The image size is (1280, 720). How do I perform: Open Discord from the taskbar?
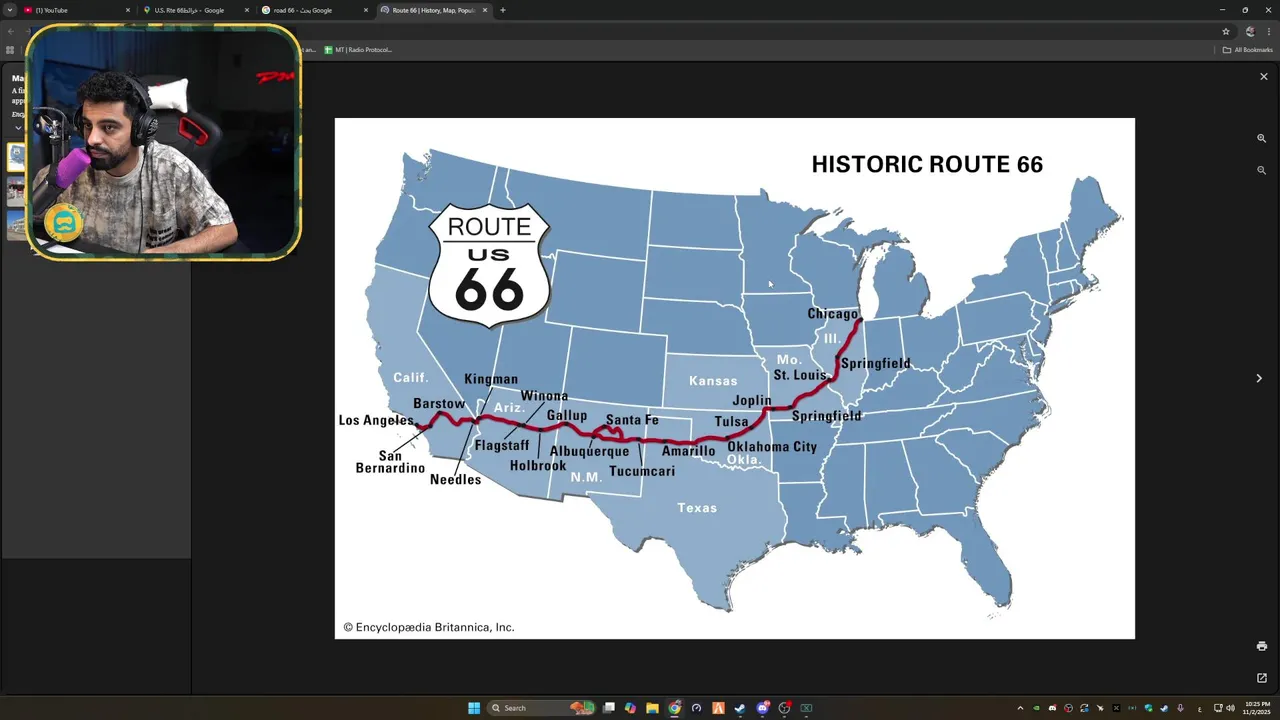(763, 708)
